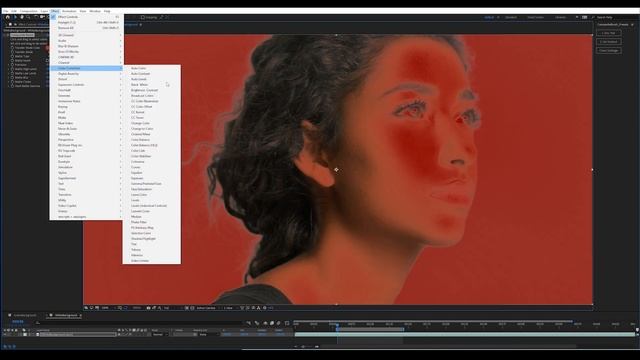Select the Selection tool arrow

tap(15, 17)
